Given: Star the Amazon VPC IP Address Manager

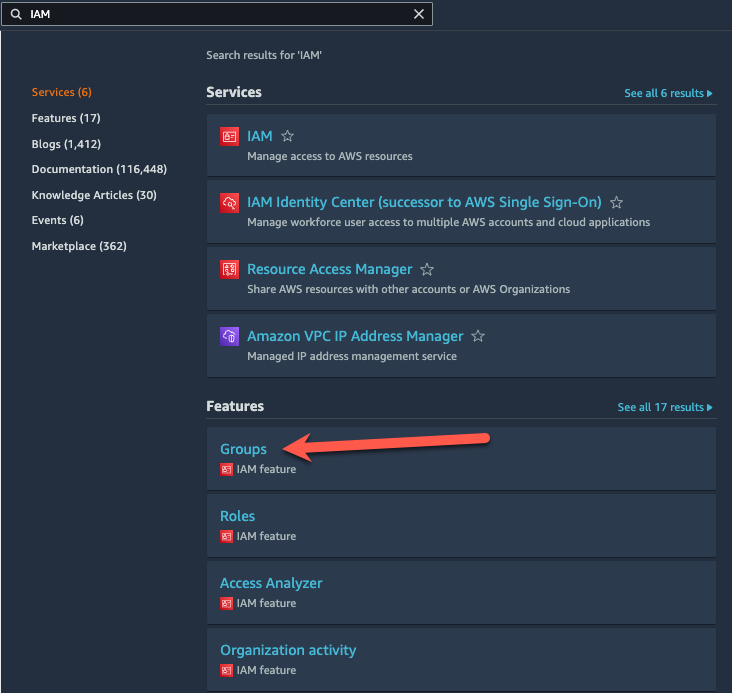Looking at the screenshot, I should click(478, 337).
